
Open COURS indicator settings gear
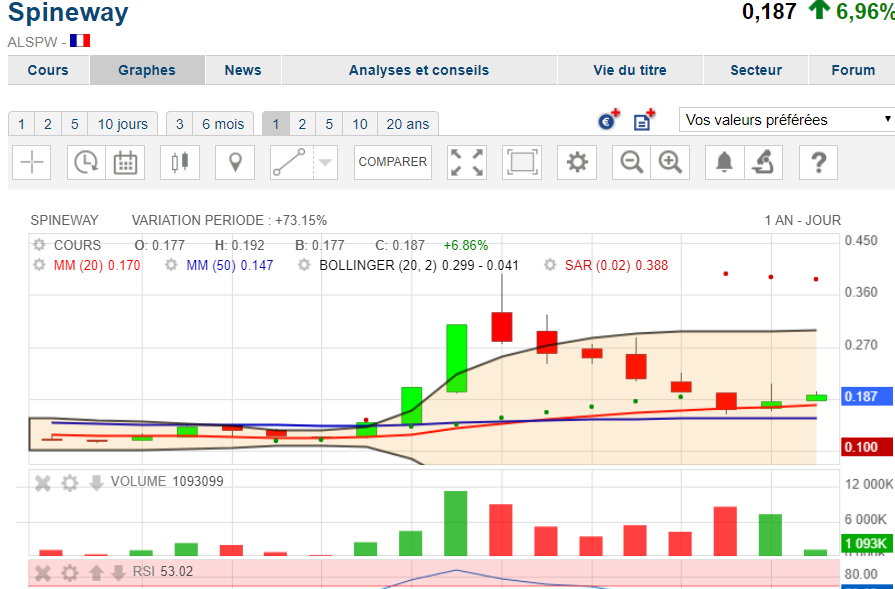(x=39, y=245)
